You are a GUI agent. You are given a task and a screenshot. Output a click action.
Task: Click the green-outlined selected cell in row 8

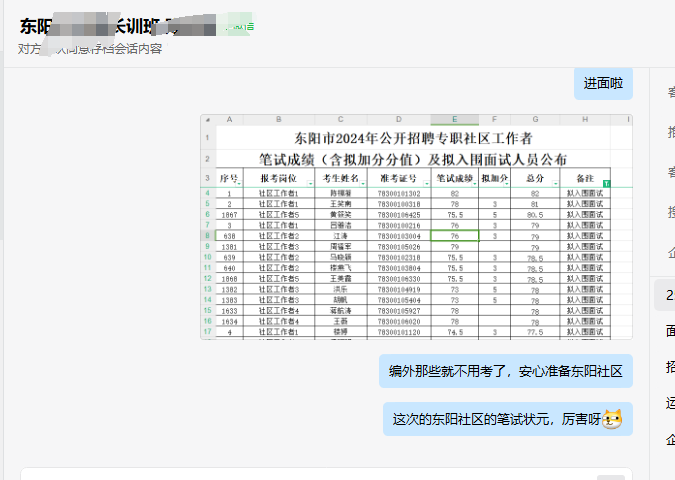point(455,236)
